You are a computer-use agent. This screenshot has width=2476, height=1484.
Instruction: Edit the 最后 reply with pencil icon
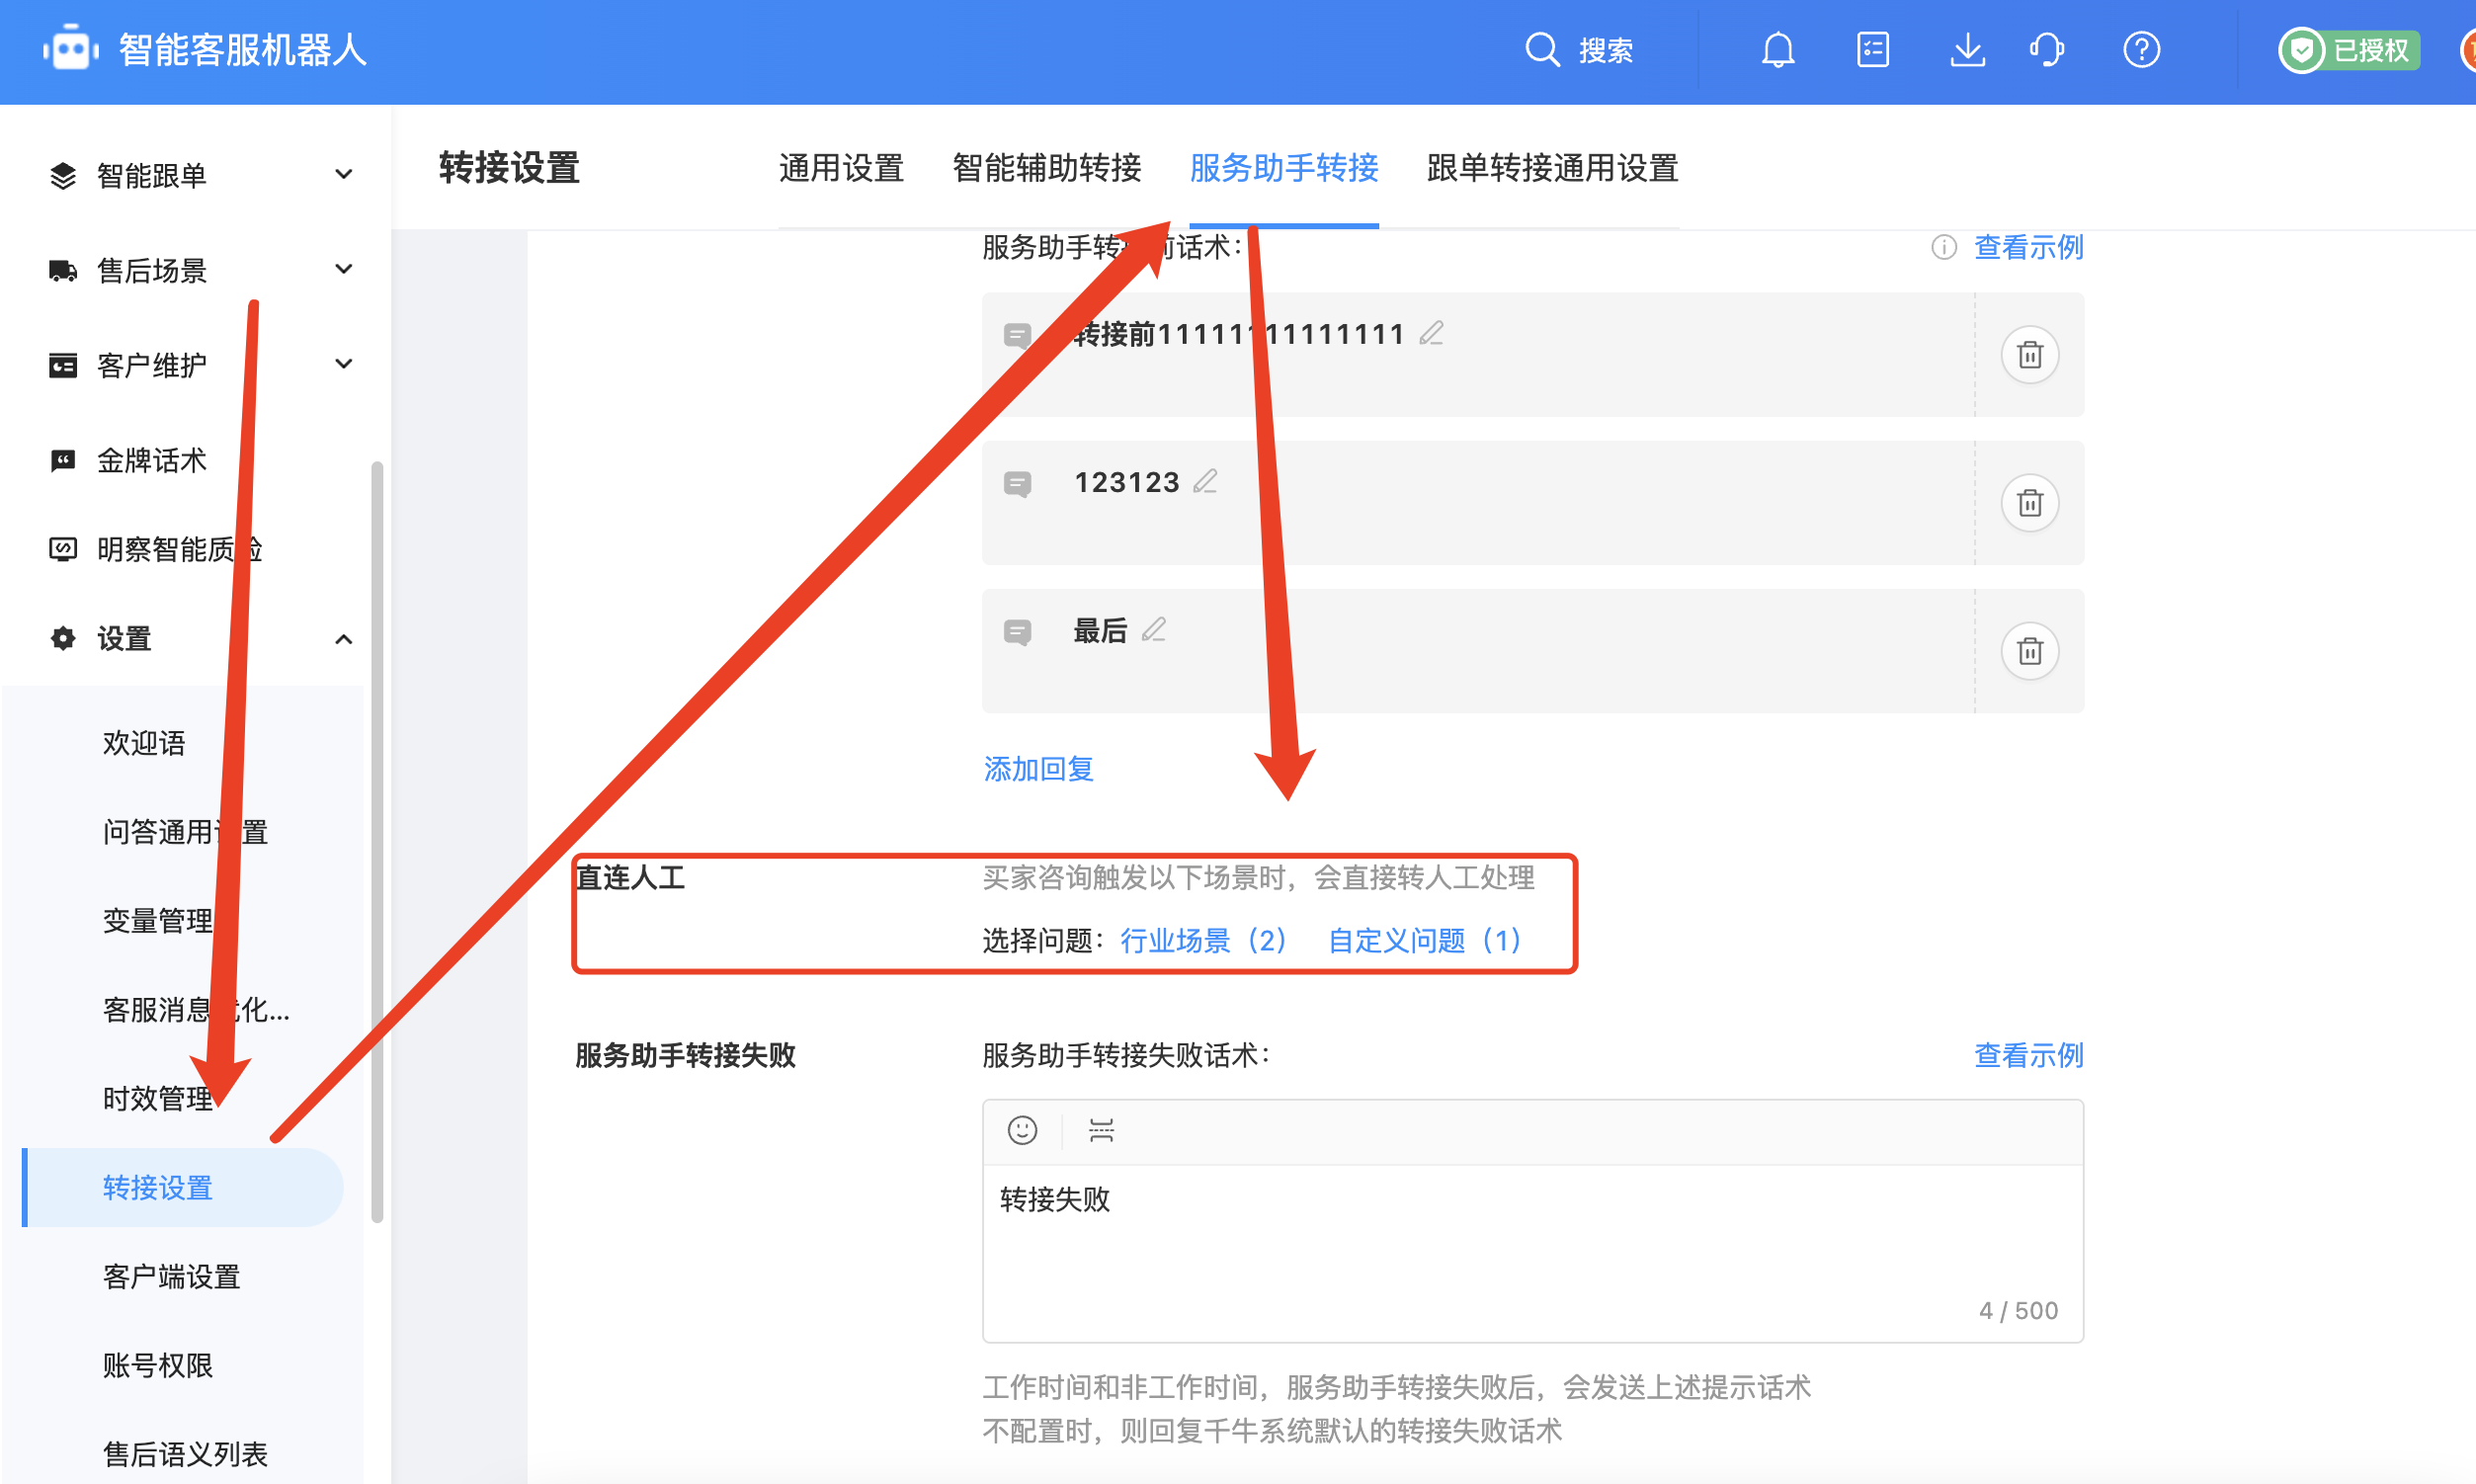coord(1153,630)
